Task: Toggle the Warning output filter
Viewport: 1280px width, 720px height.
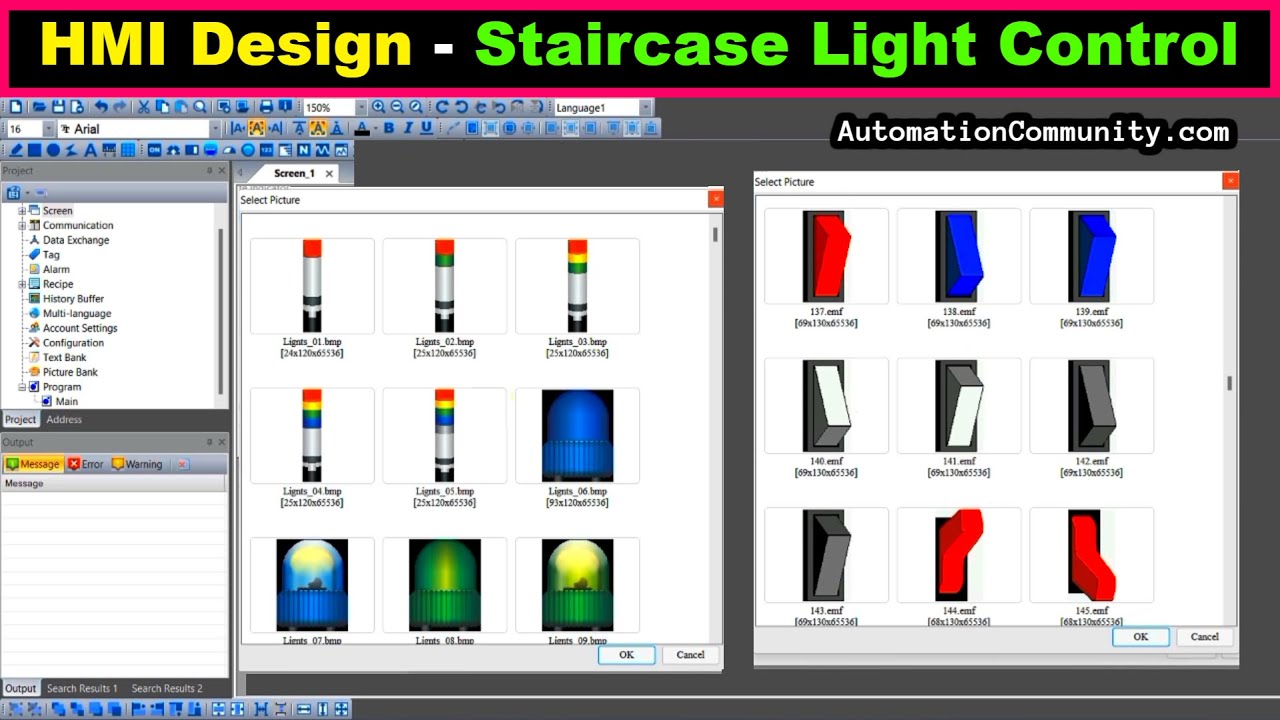Action: [x=137, y=464]
